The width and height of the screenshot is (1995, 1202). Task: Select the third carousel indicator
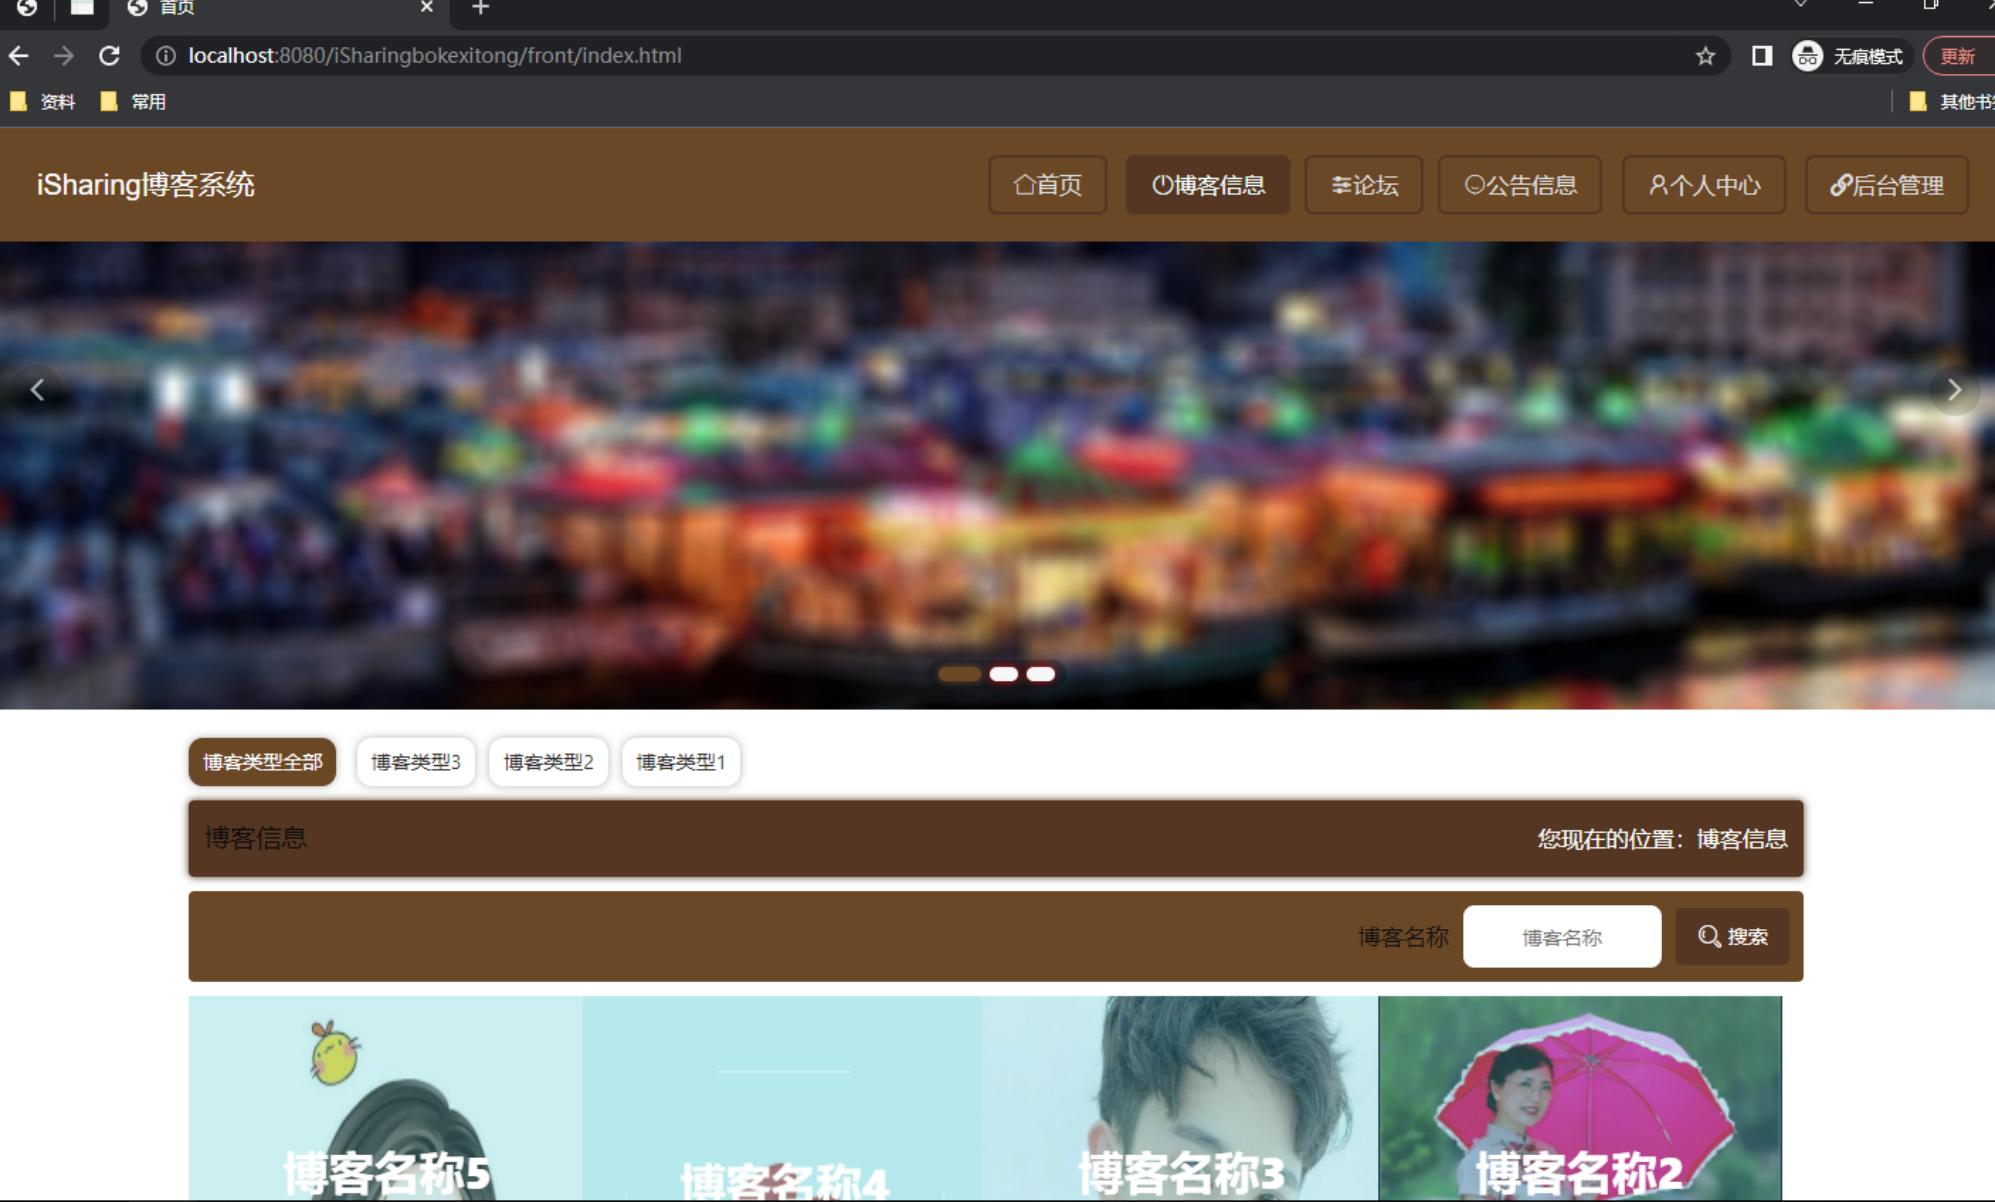(x=1041, y=674)
